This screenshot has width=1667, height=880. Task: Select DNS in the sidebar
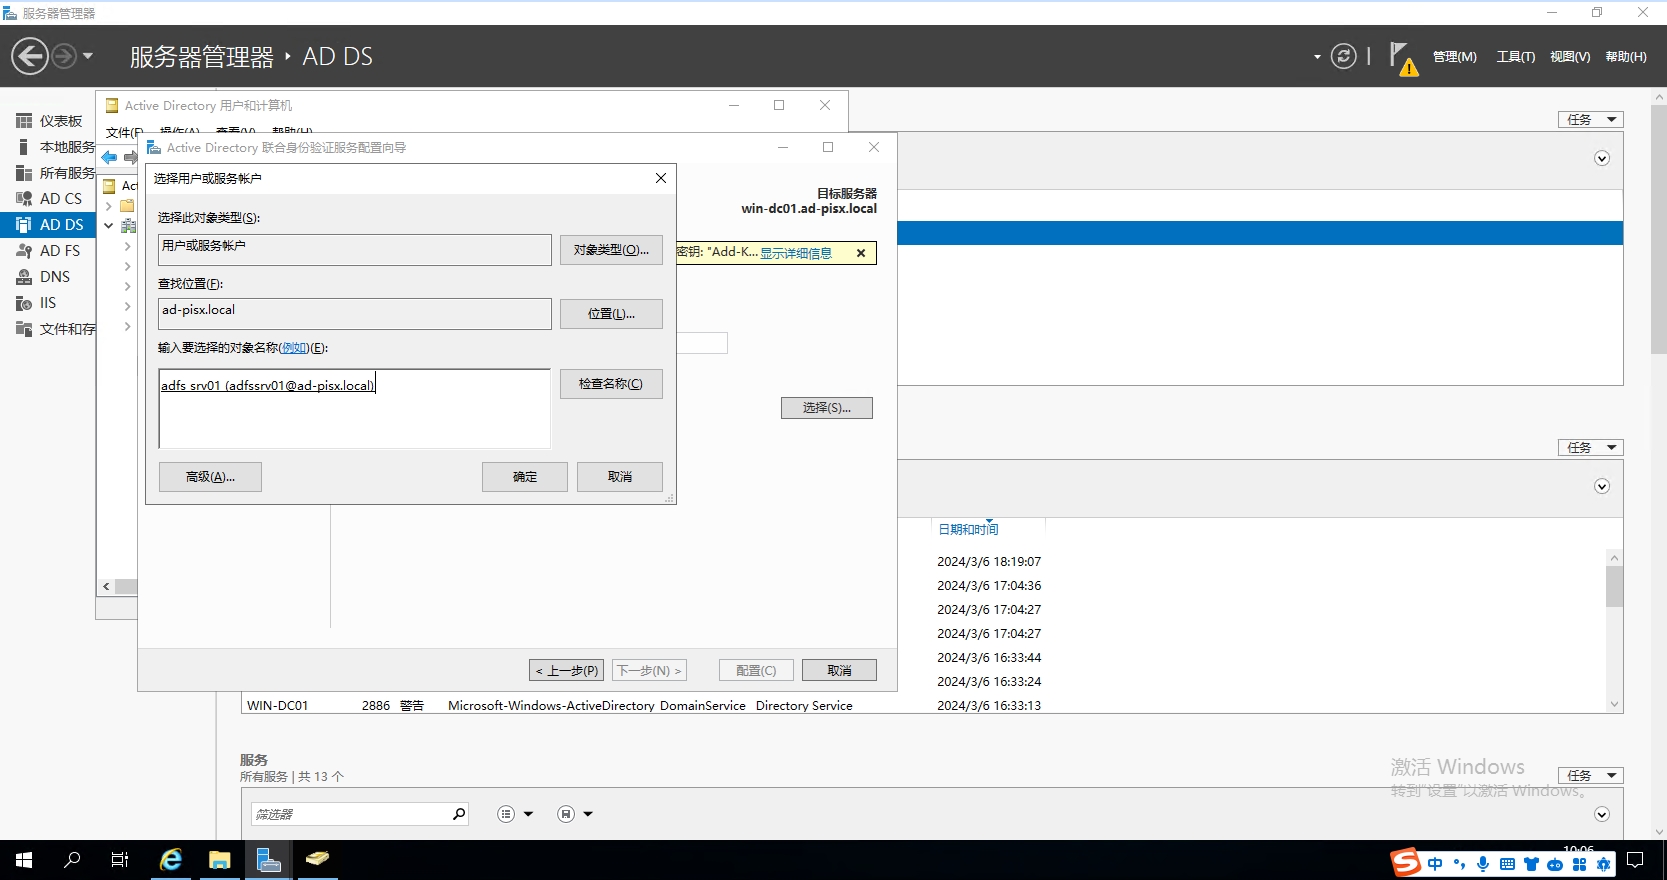click(54, 277)
